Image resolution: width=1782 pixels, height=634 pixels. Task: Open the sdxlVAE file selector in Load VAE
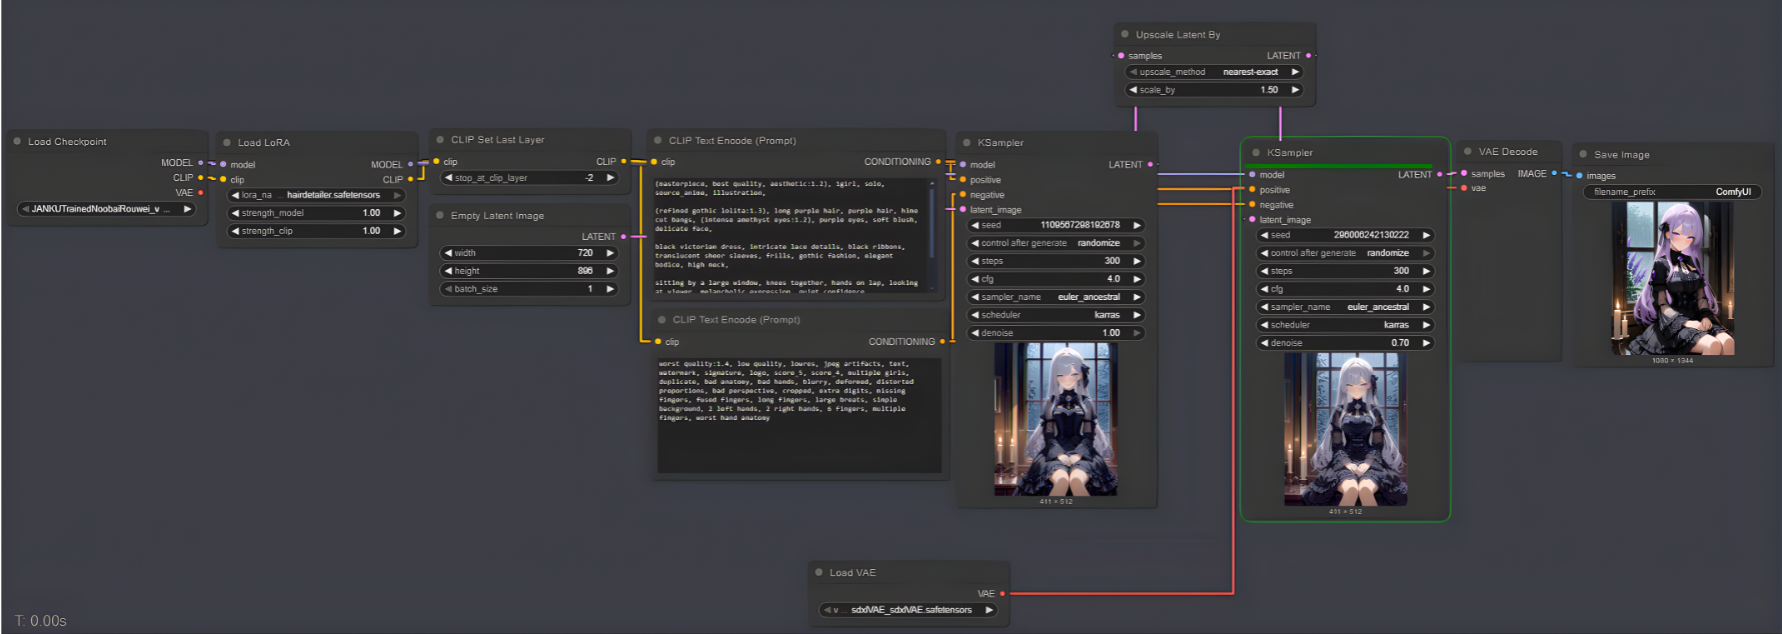click(x=908, y=610)
